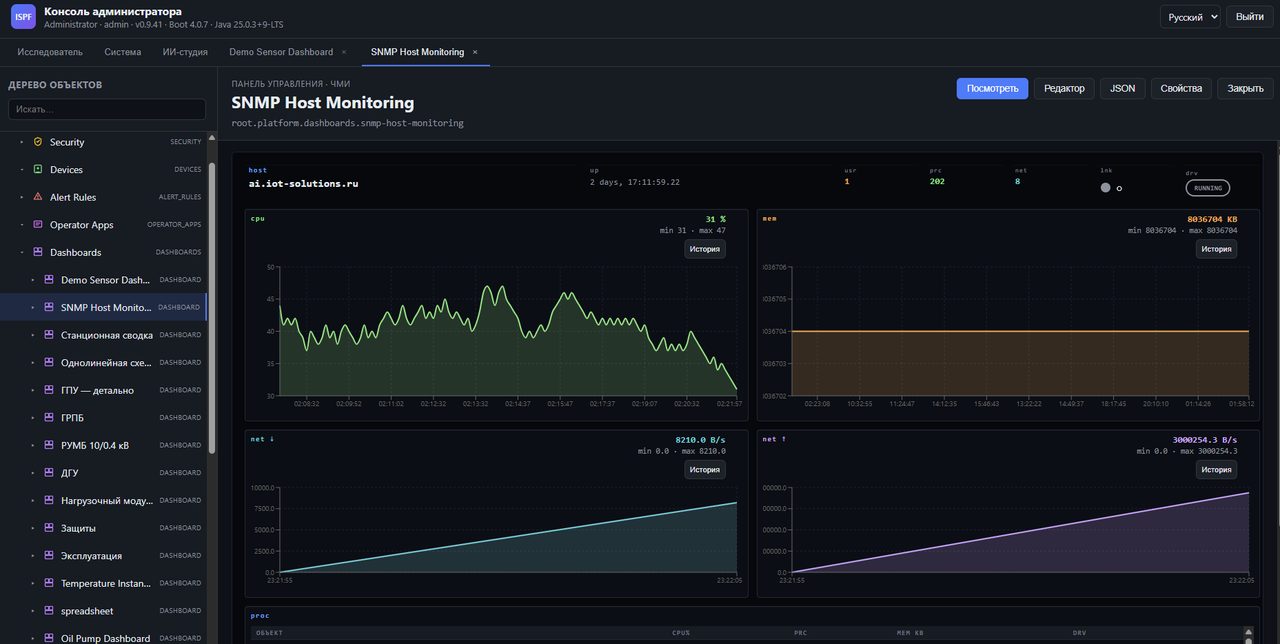Click the RUNNING driver status badge
This screenshot has height=644, width=1280.
(x=1208, y=187)
